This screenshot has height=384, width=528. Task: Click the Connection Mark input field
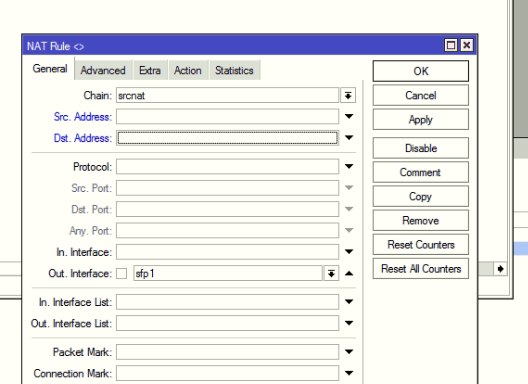[227, 373]
